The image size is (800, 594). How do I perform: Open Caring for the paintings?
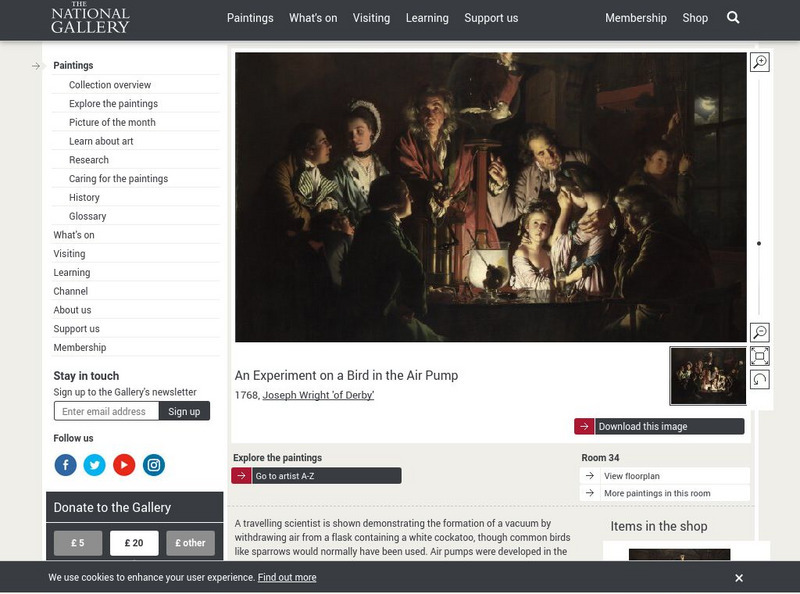pos(118,179)
